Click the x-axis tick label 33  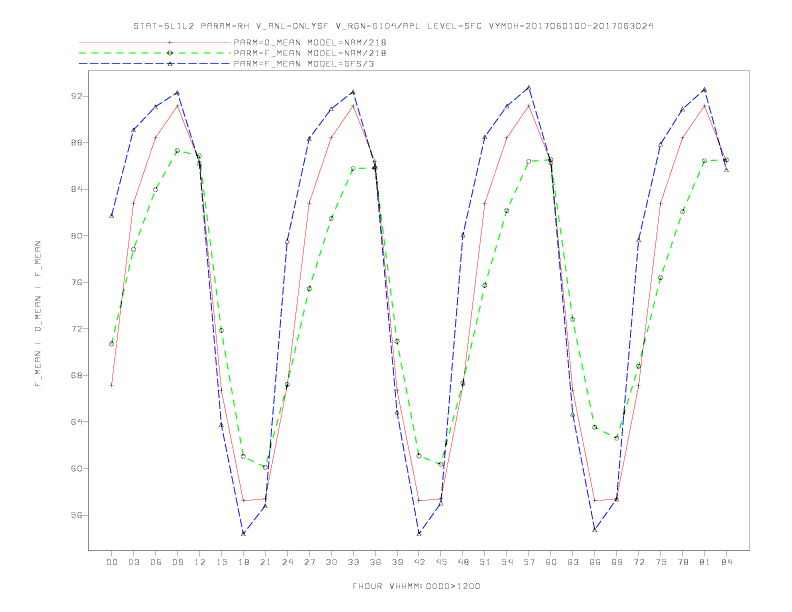click(x=353, y=562)
